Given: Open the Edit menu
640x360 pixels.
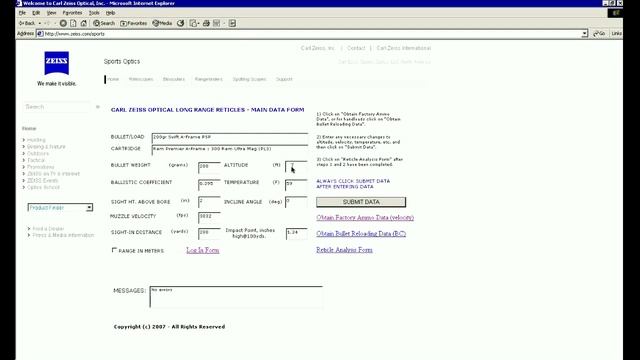Looking at the screenshot, I should pos(36,13).
